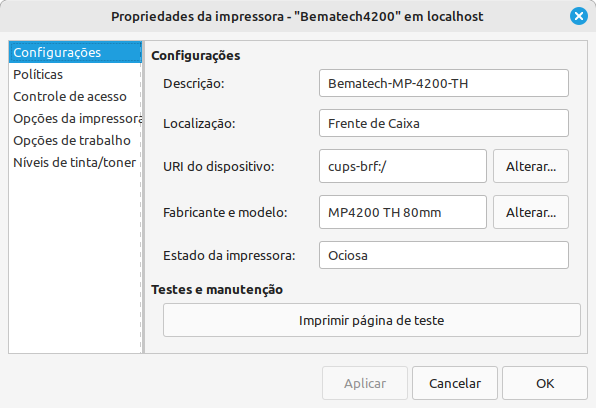
Task: Focus the Localização field
Action: click(444, 123)
